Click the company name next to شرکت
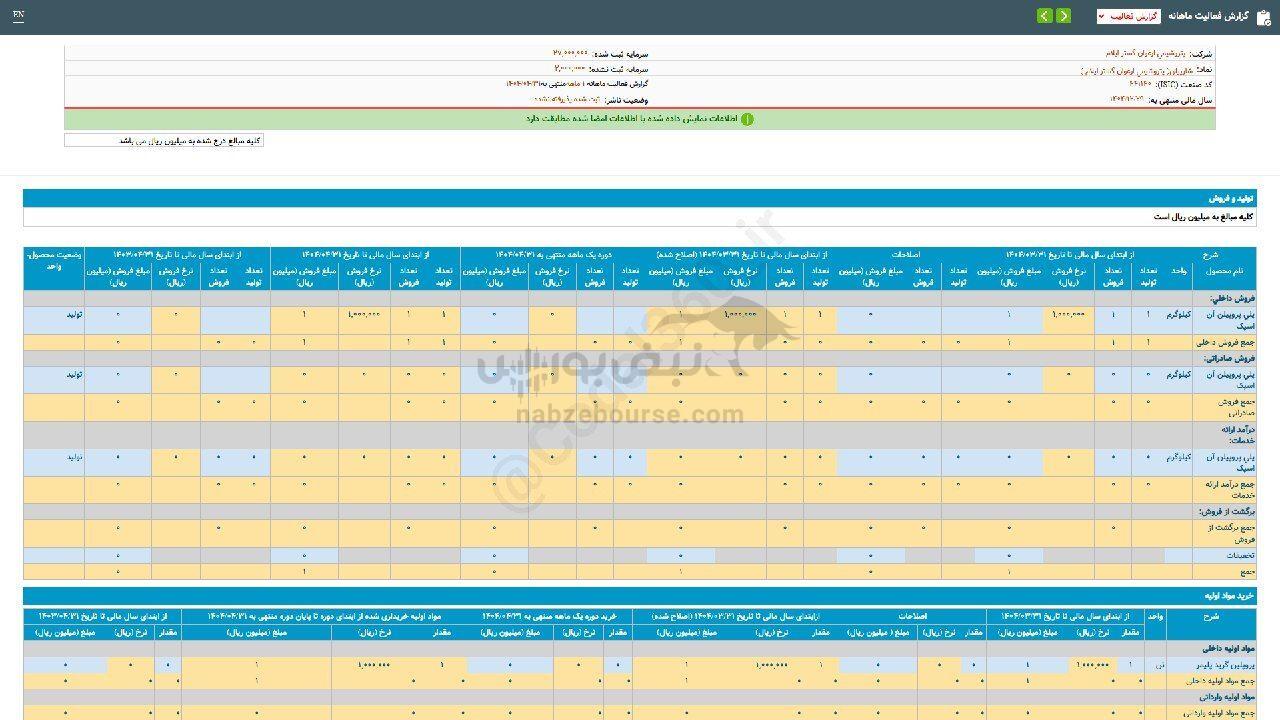The image size is (1280, 720). 1146,52
